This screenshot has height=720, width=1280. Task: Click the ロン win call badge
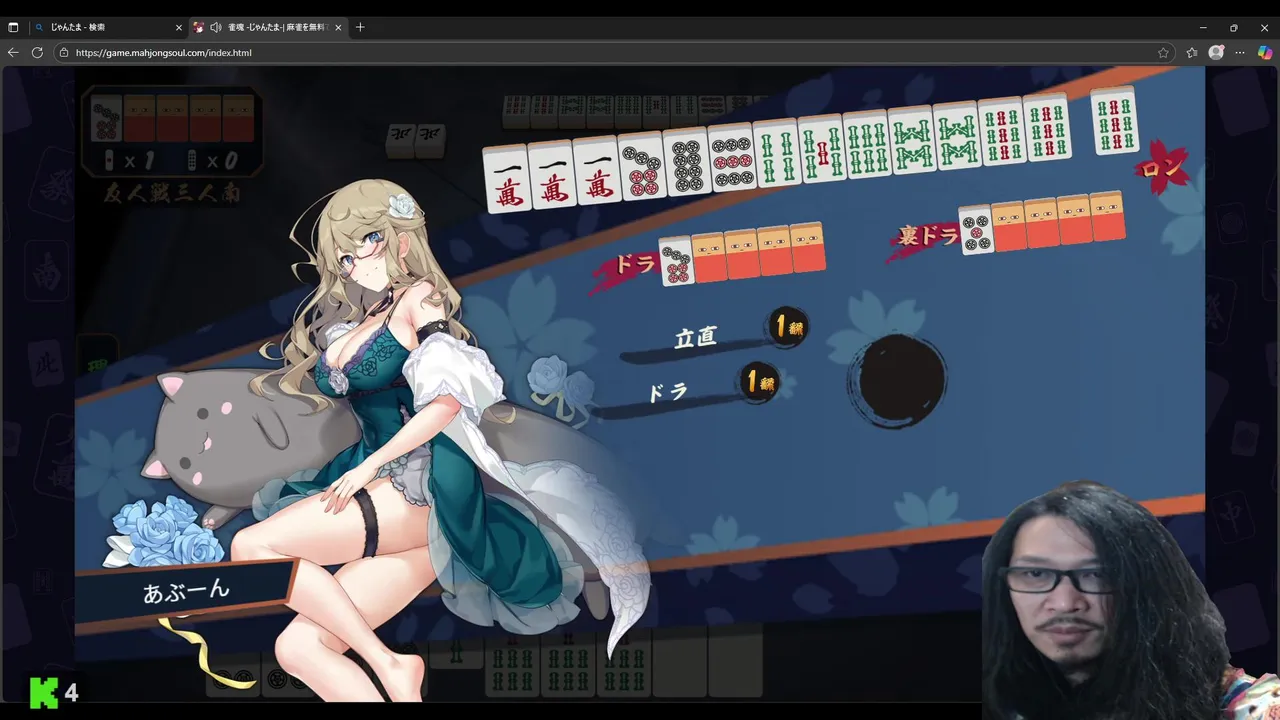click(x=1162, y=166)
